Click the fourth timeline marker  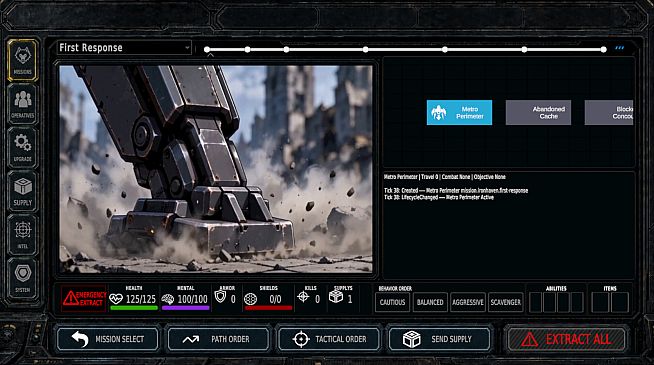click(365, 50)
